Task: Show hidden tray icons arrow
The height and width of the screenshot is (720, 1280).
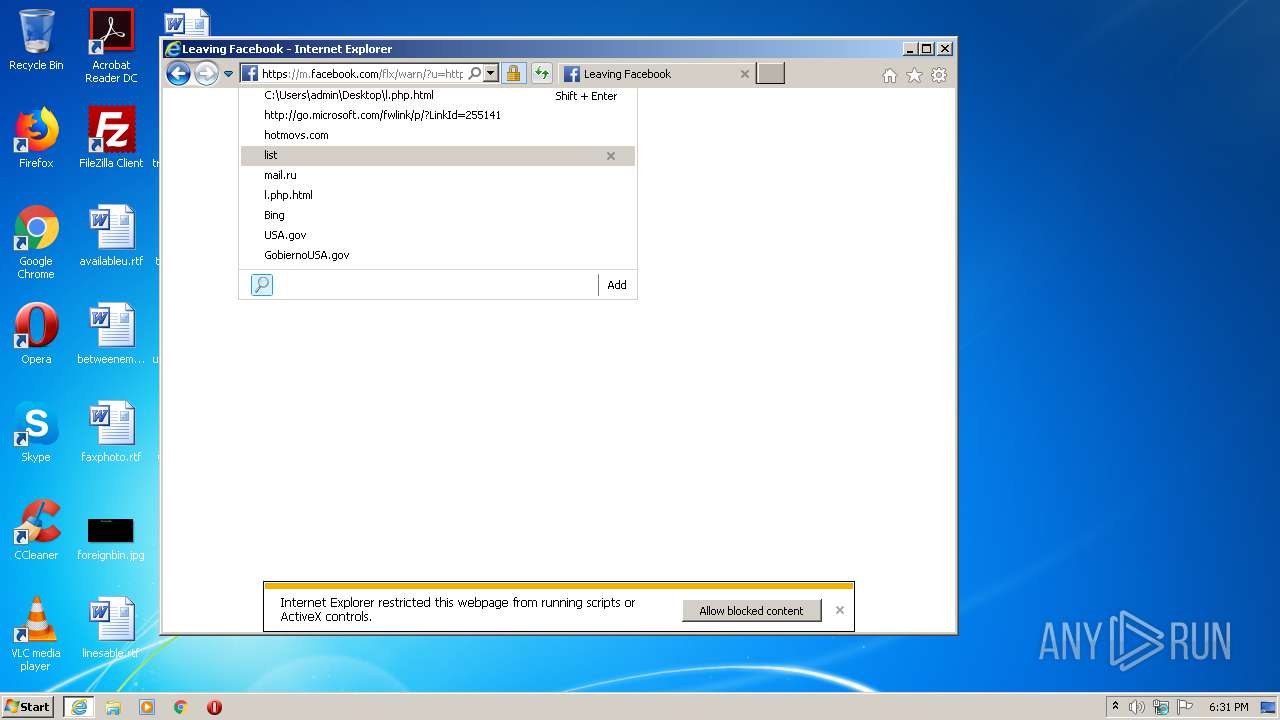Action: (x=1116, y=707)
